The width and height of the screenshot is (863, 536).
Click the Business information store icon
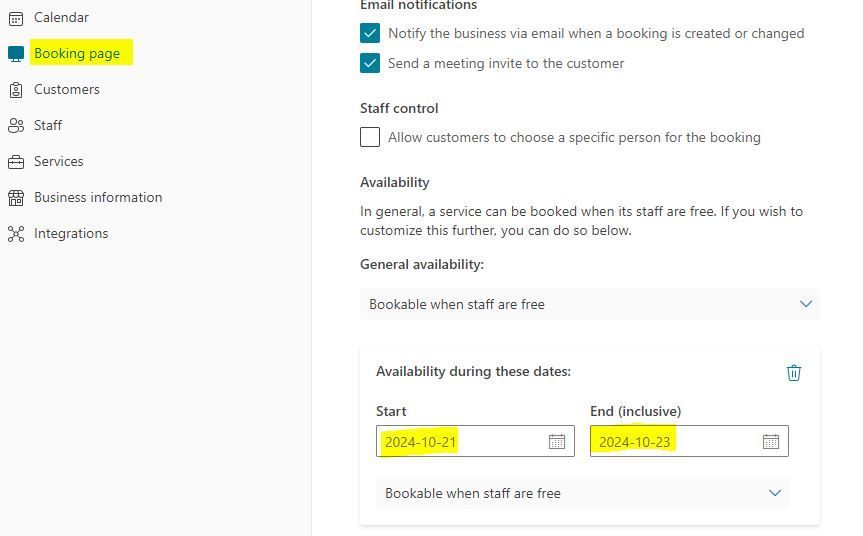(16, 198)
